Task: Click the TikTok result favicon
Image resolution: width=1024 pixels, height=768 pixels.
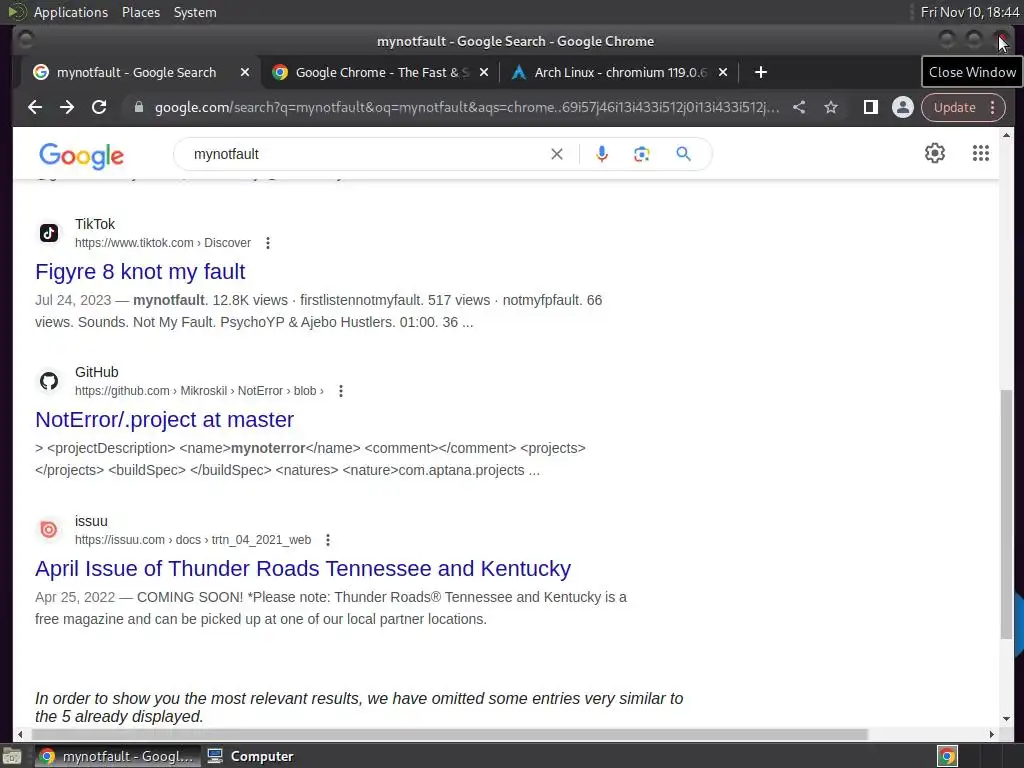Action: pyautogui.click(x=49, y=233)
